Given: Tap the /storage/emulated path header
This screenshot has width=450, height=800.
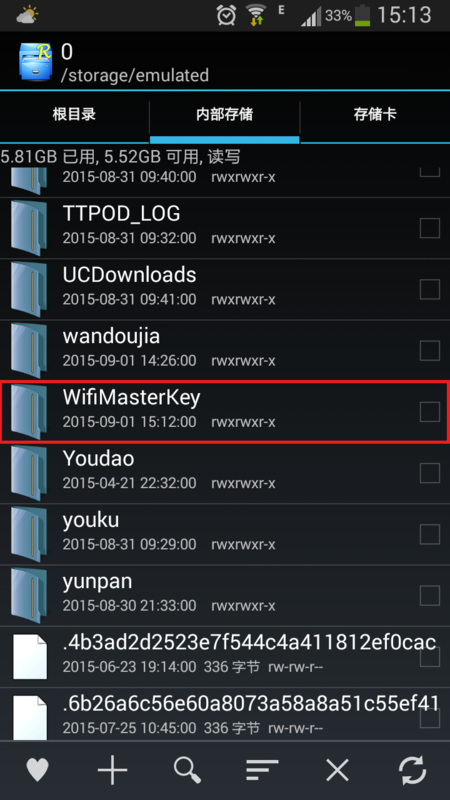Looking at the screenshot, I should point(135,76).
